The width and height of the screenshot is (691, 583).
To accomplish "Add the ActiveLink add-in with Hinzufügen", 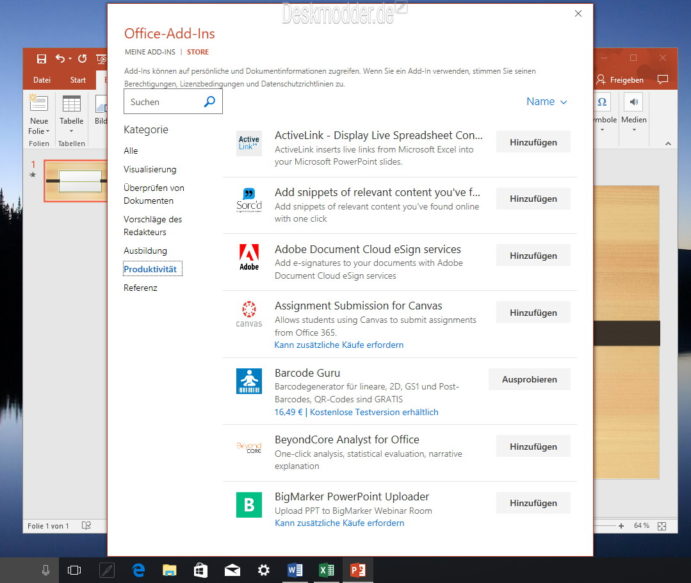I will tap(533, 142).
